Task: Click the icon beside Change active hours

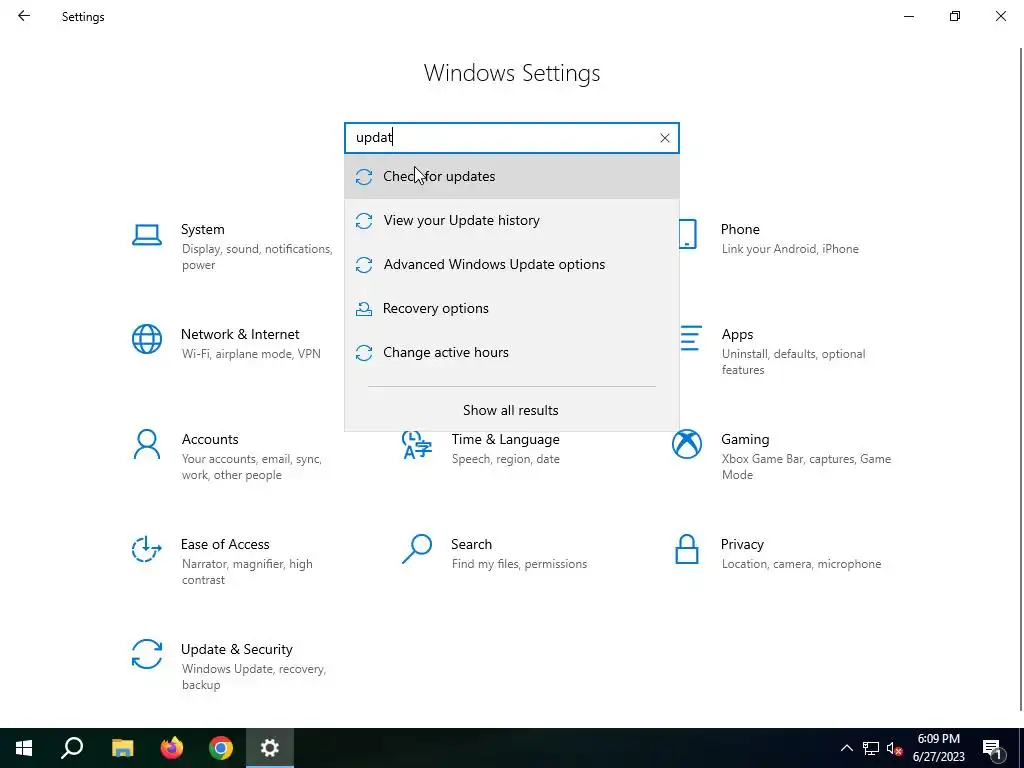Action: [364, 353]
